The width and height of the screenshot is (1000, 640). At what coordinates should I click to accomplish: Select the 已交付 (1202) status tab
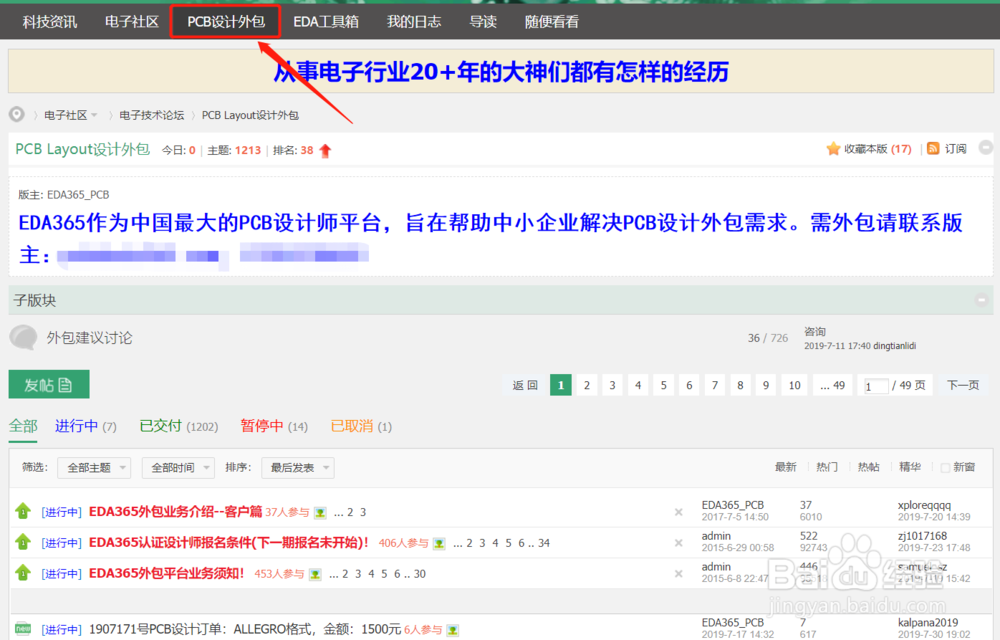(179, 426)
